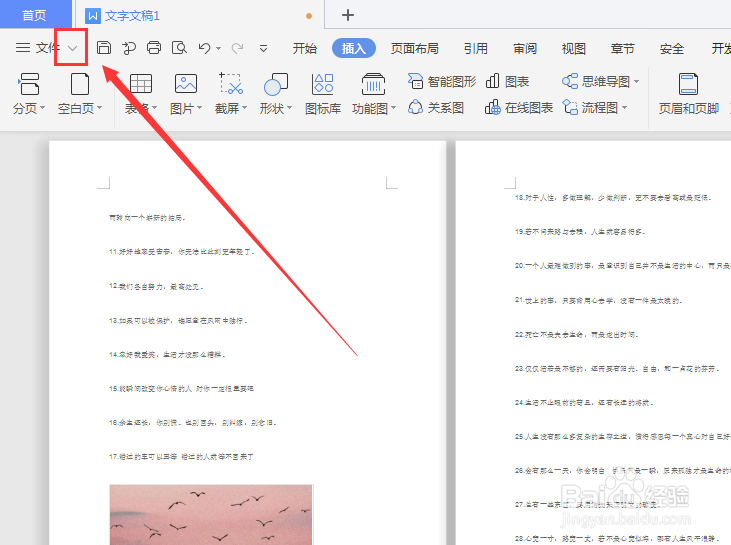
Task: Switch to the 安全 tab
Action: 671,48
